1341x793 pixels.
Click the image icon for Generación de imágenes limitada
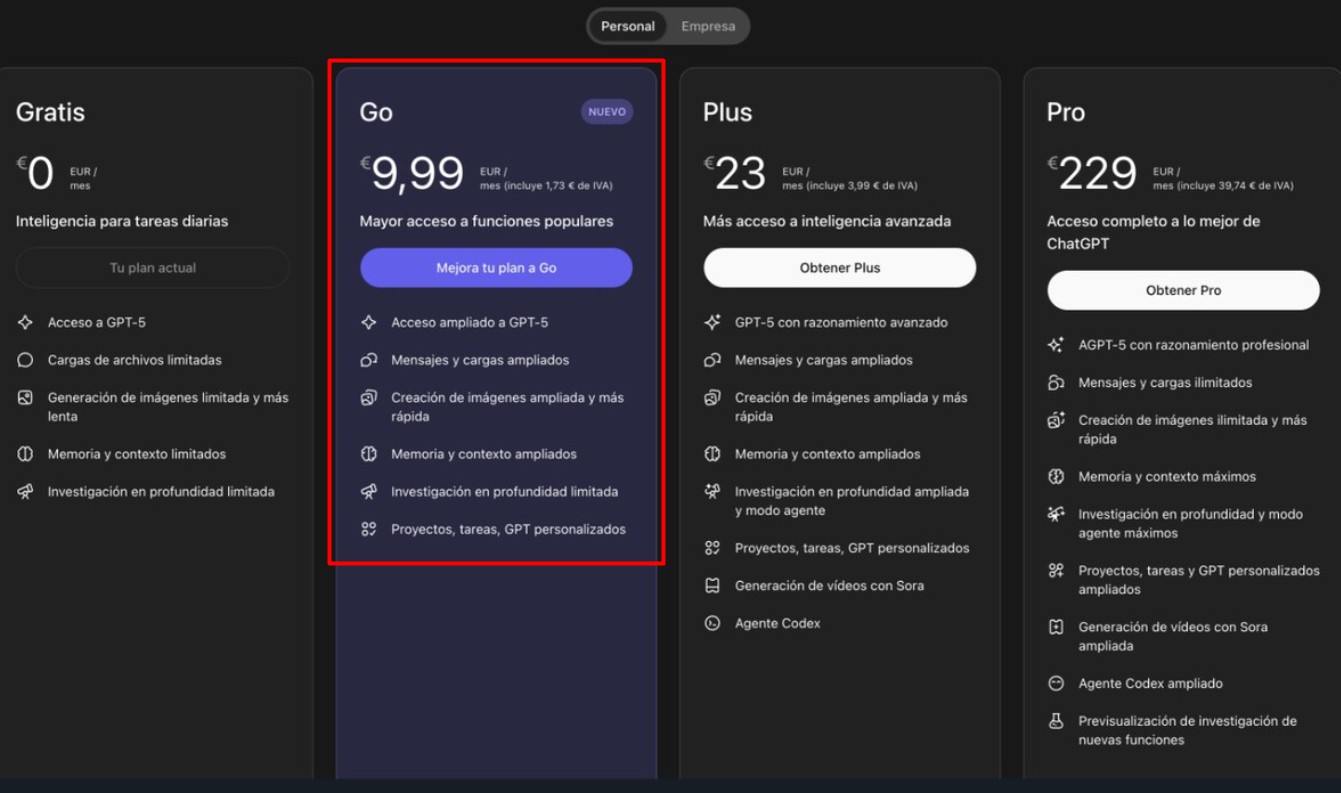point(26,398)
